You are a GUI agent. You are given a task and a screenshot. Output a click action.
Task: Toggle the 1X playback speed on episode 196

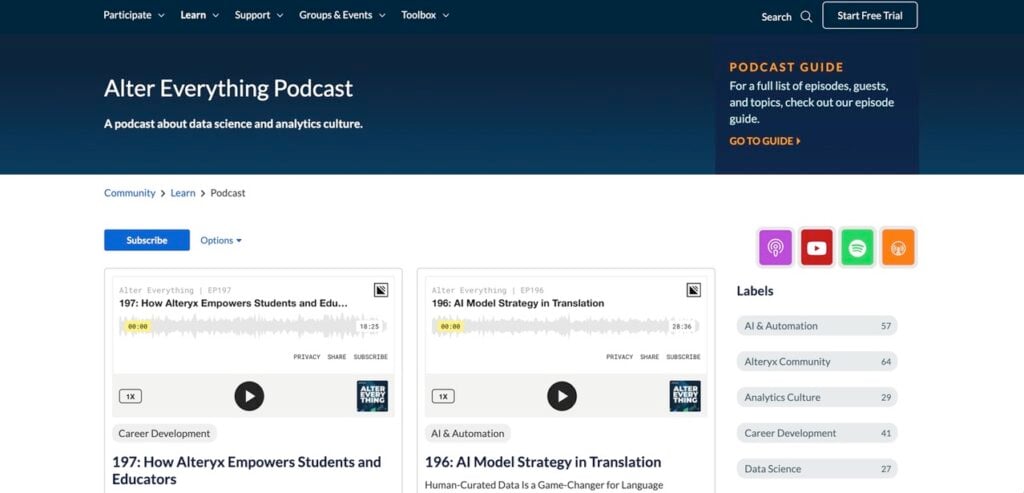pyautogui.click(x=443, y=396)
